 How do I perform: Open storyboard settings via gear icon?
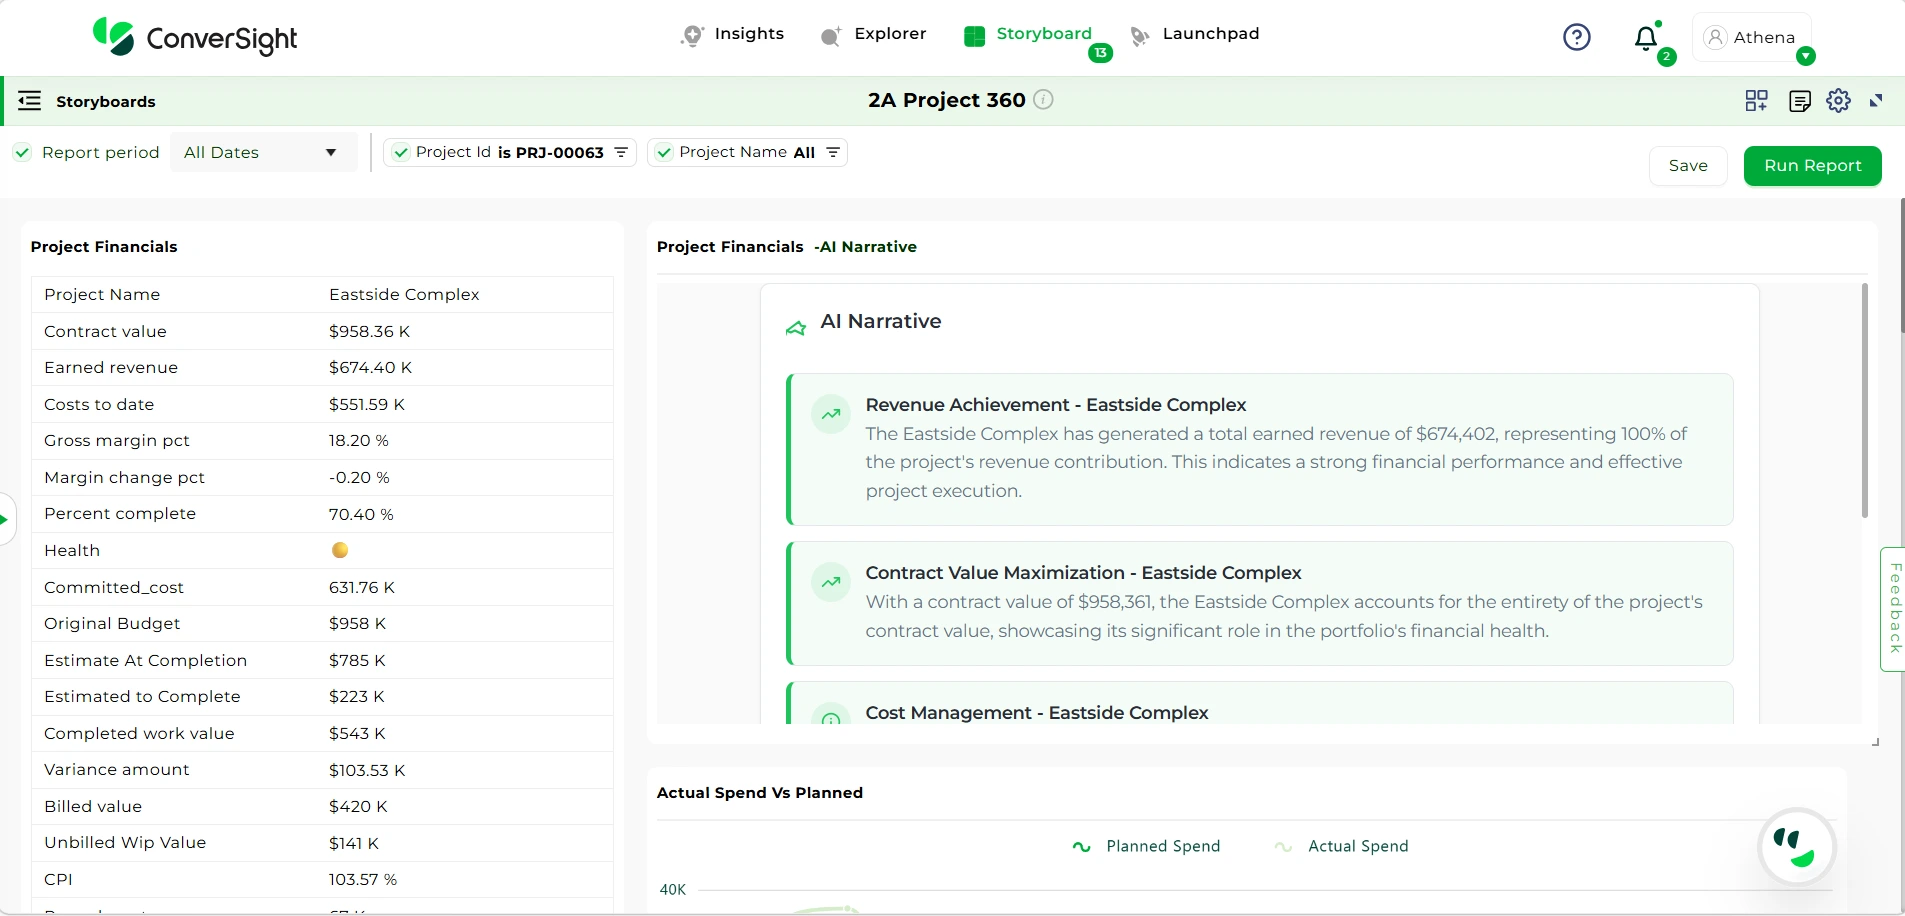click(x=1839, y=100)
